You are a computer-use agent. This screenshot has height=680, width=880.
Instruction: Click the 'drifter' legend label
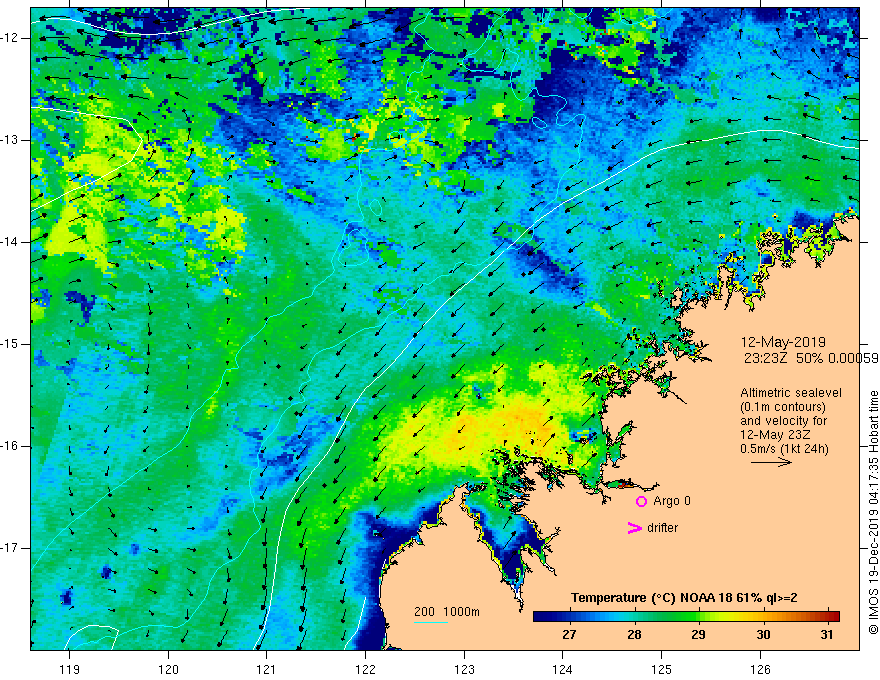click(x=662, y=528)
